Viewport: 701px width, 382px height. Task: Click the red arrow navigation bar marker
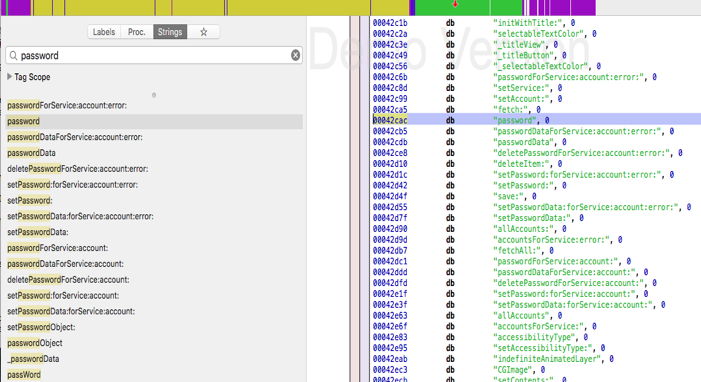coord(455,4)
